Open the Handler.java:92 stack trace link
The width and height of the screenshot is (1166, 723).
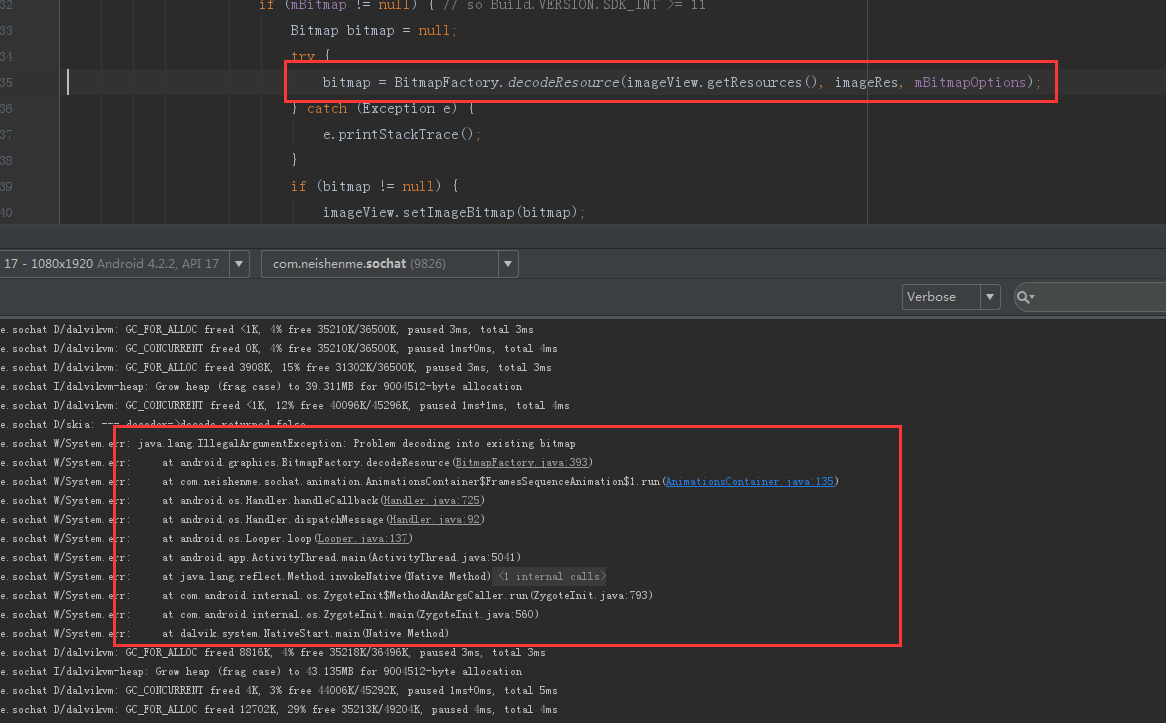click(x=435, y=519)
